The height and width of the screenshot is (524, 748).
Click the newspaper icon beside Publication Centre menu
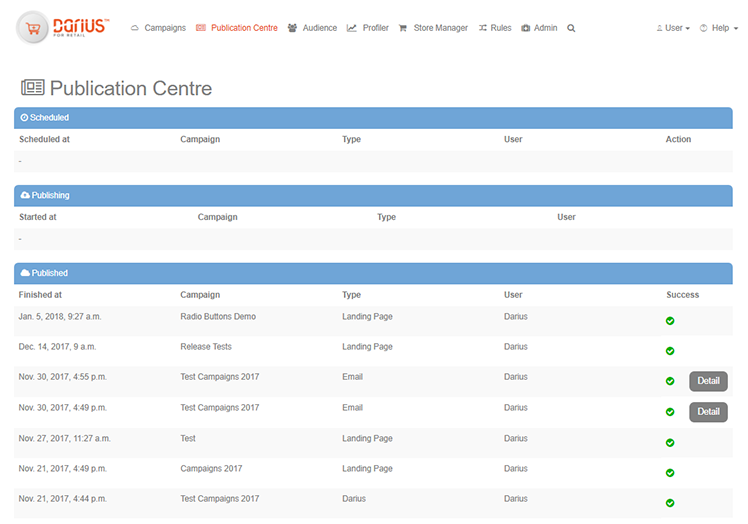[201, 28]
